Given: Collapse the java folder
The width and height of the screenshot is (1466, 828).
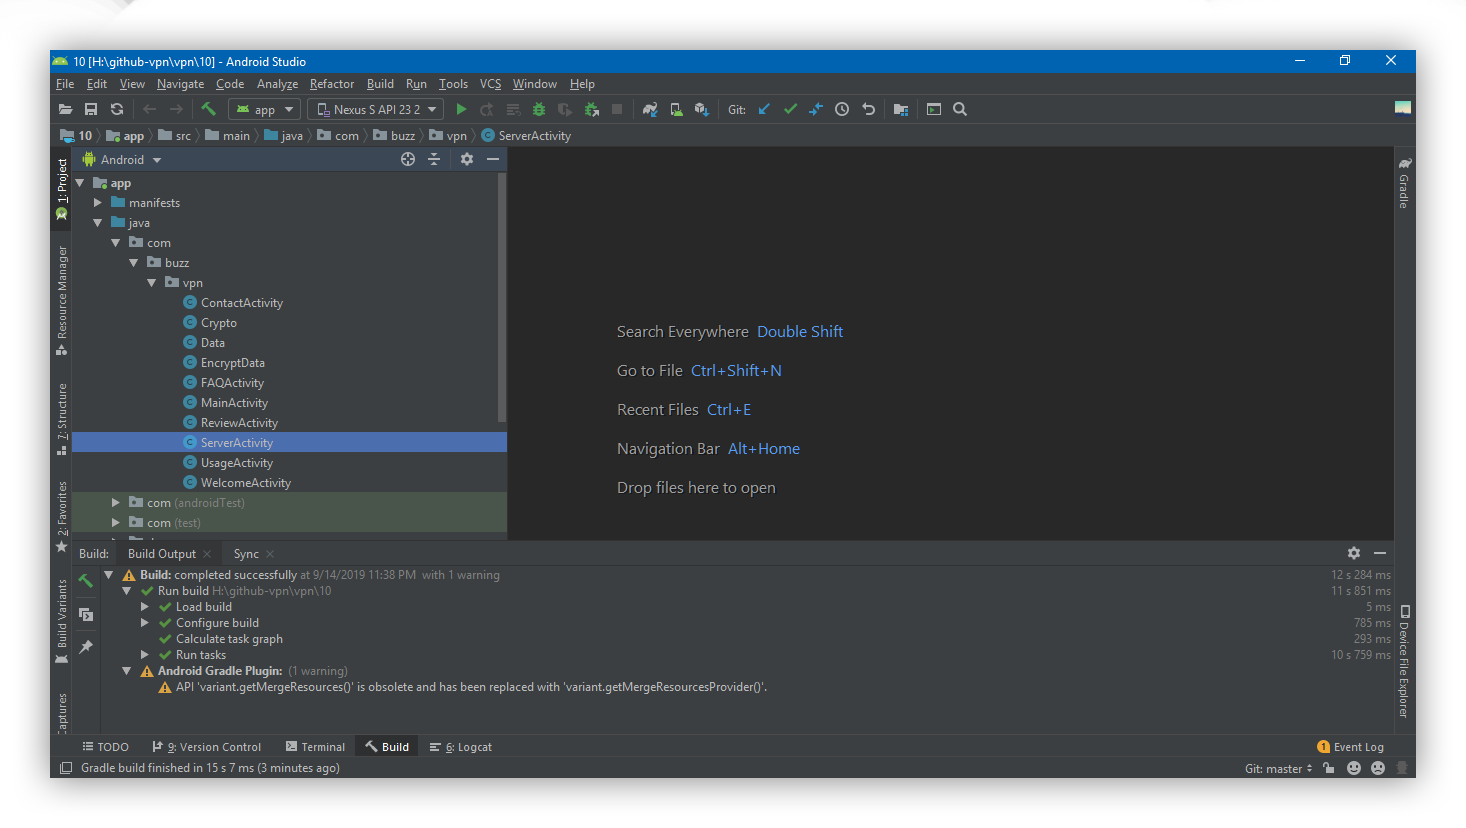Looking at the screenshot, I should (98, 223).
